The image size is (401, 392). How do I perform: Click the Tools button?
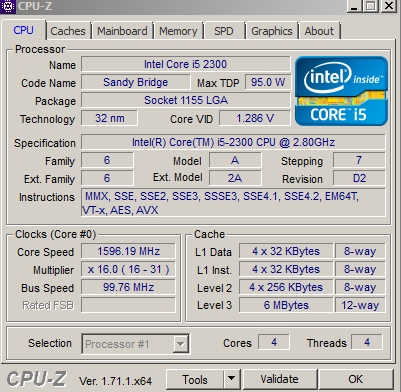point(195,379)
